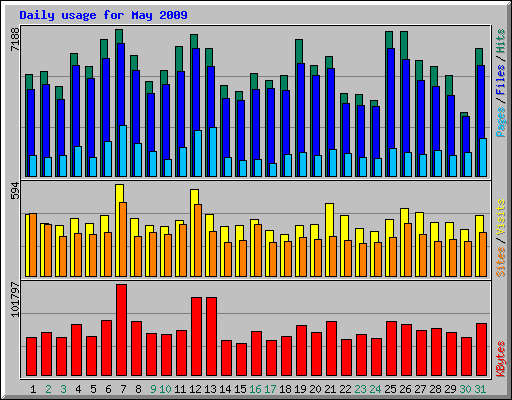The image size is (512, 400).
Task: Click day 10 on the x-axis
Action: point(165,389)
